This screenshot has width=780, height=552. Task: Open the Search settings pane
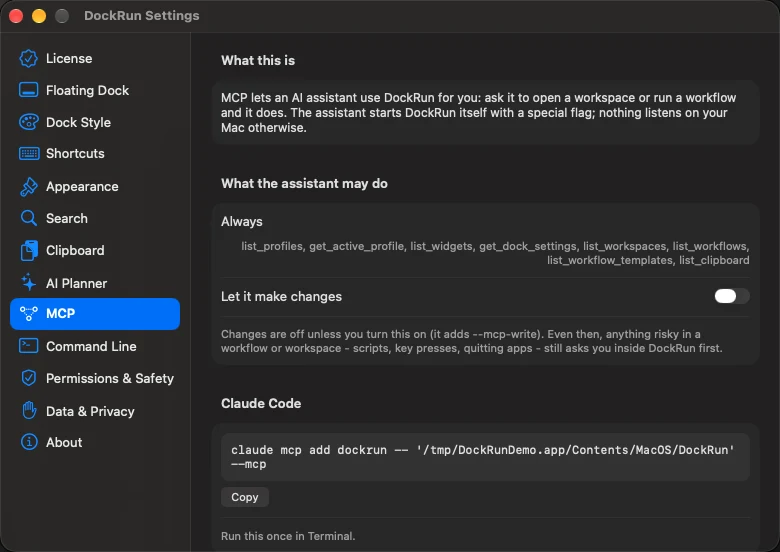[95, 218]
